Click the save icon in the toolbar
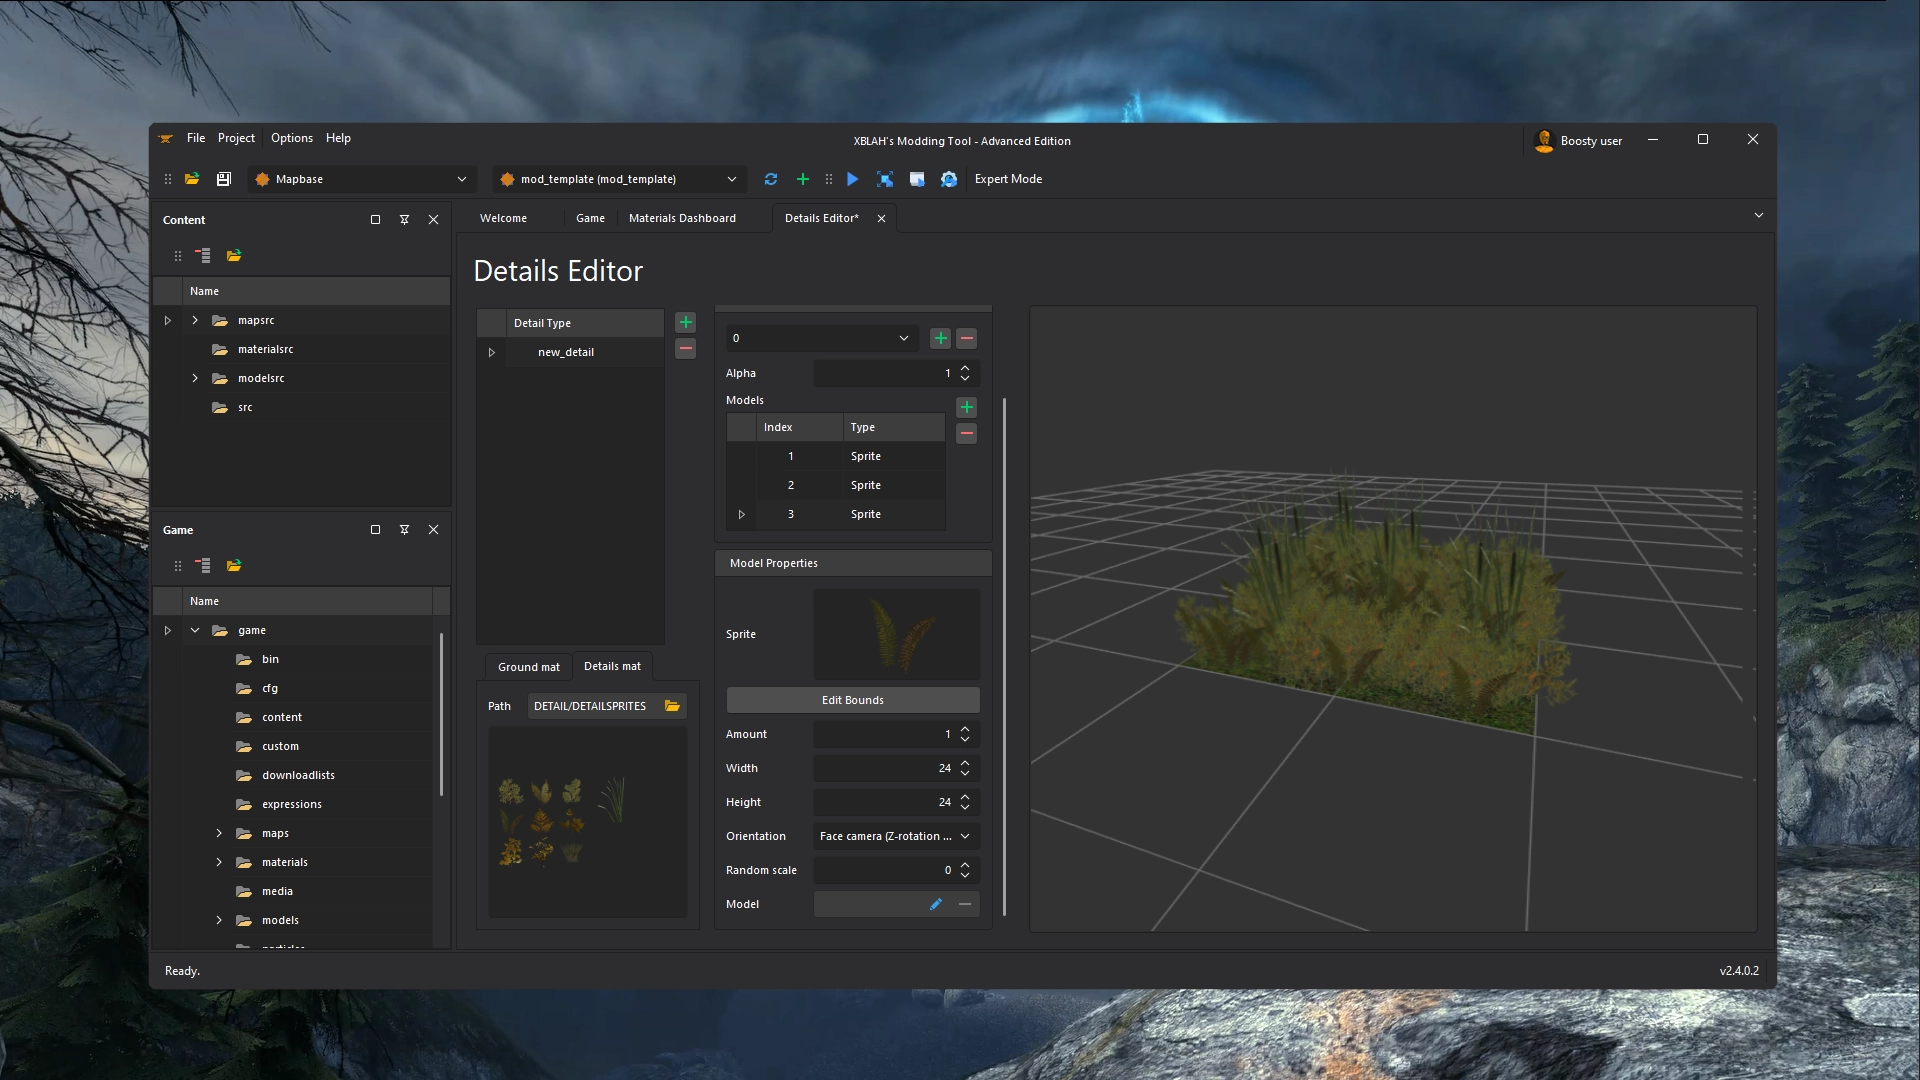 (224, 179)
